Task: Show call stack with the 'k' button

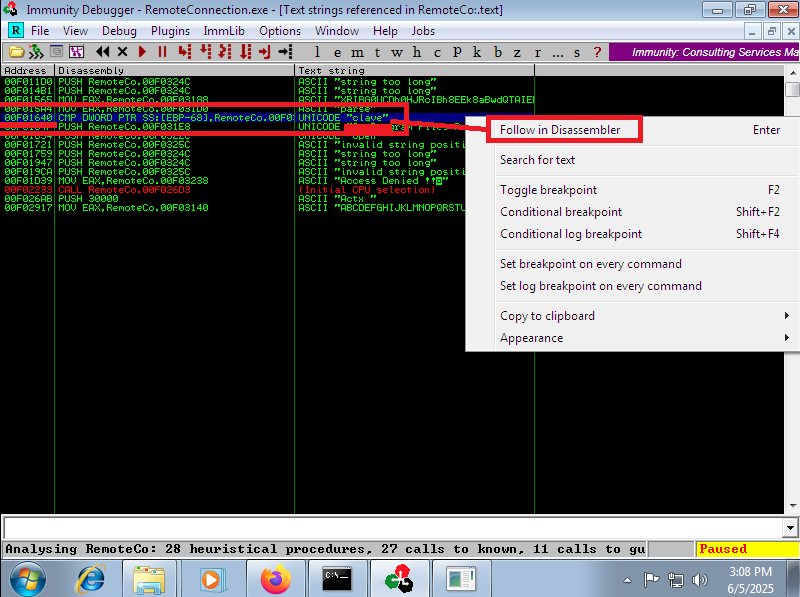Action: click(477, 52)
